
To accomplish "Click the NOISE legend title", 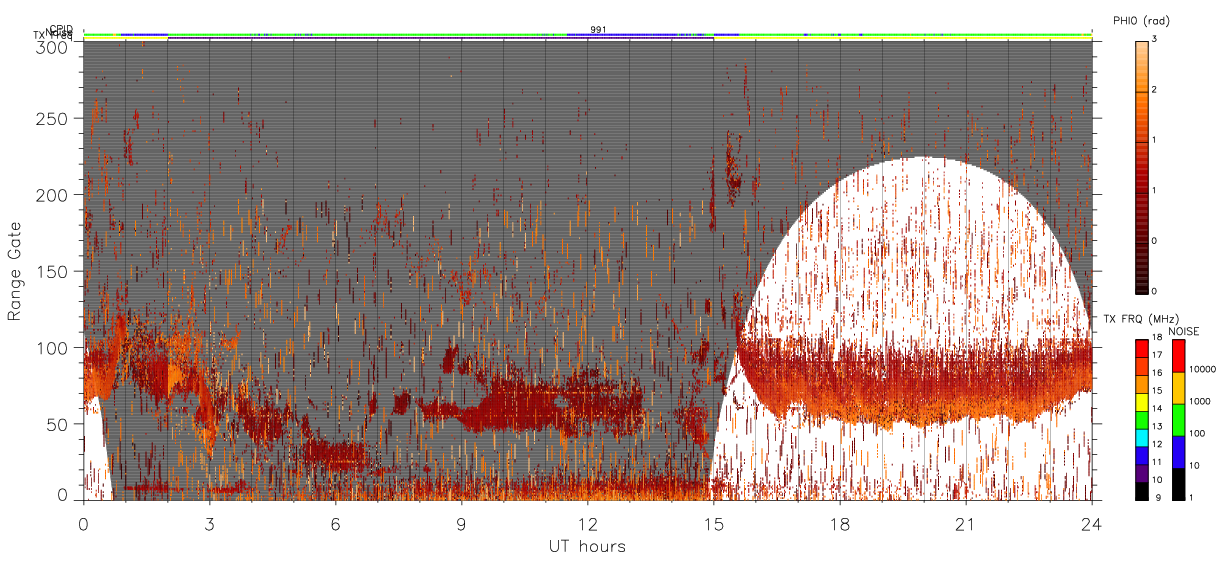I will point(1183,331).
